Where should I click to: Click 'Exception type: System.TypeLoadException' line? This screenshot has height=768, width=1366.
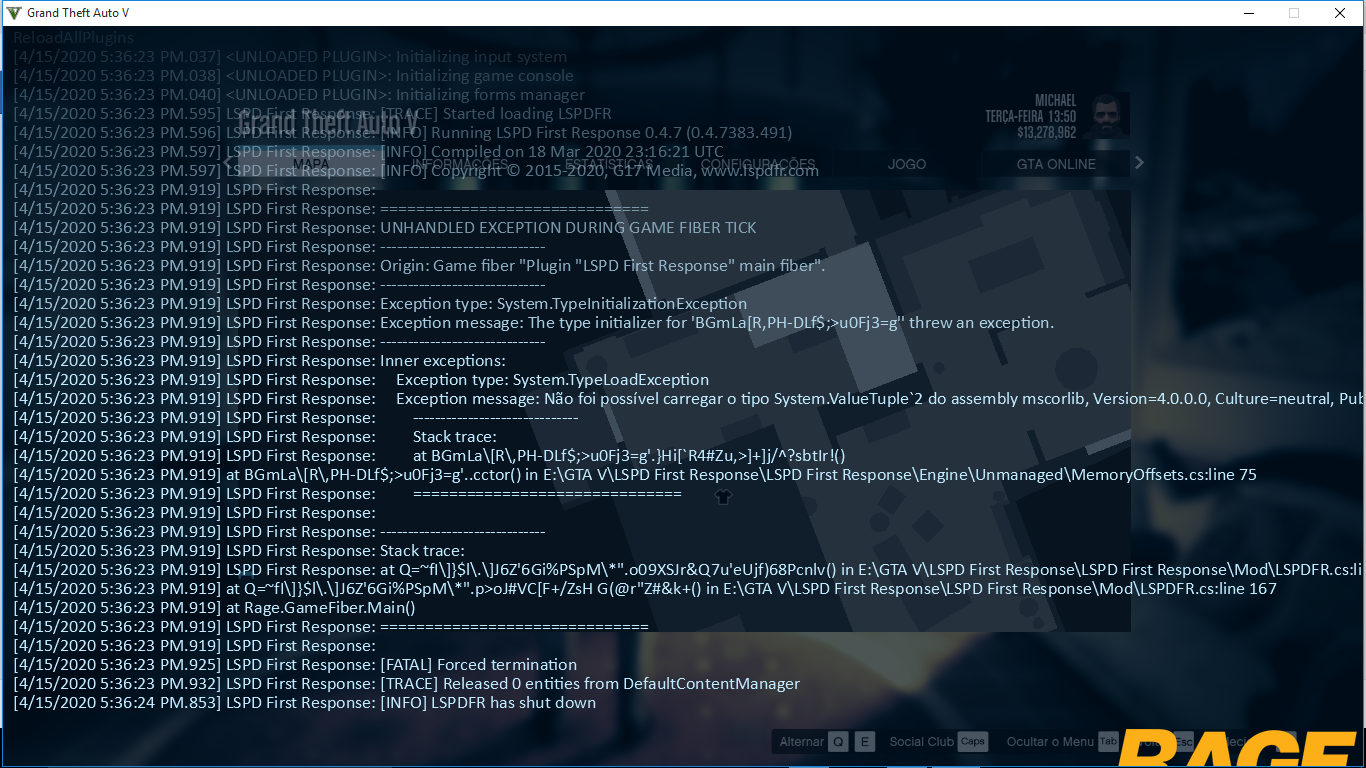click(361, 380)
